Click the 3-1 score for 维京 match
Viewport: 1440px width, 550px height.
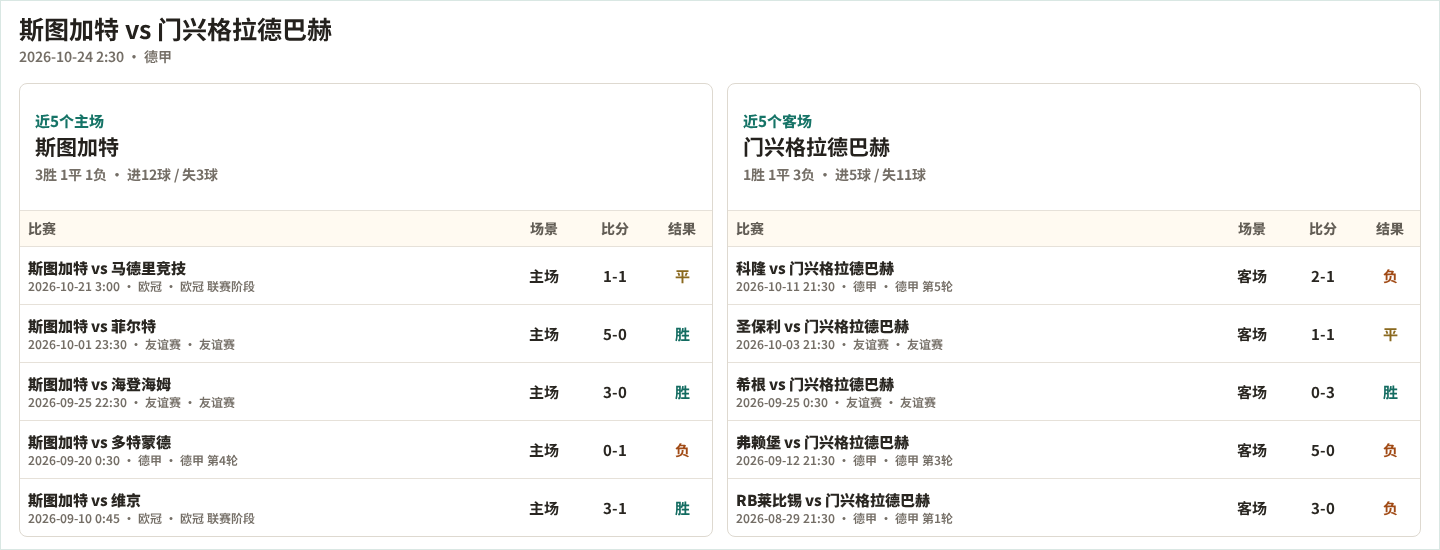pyautogui.click(x=615, y=508)
